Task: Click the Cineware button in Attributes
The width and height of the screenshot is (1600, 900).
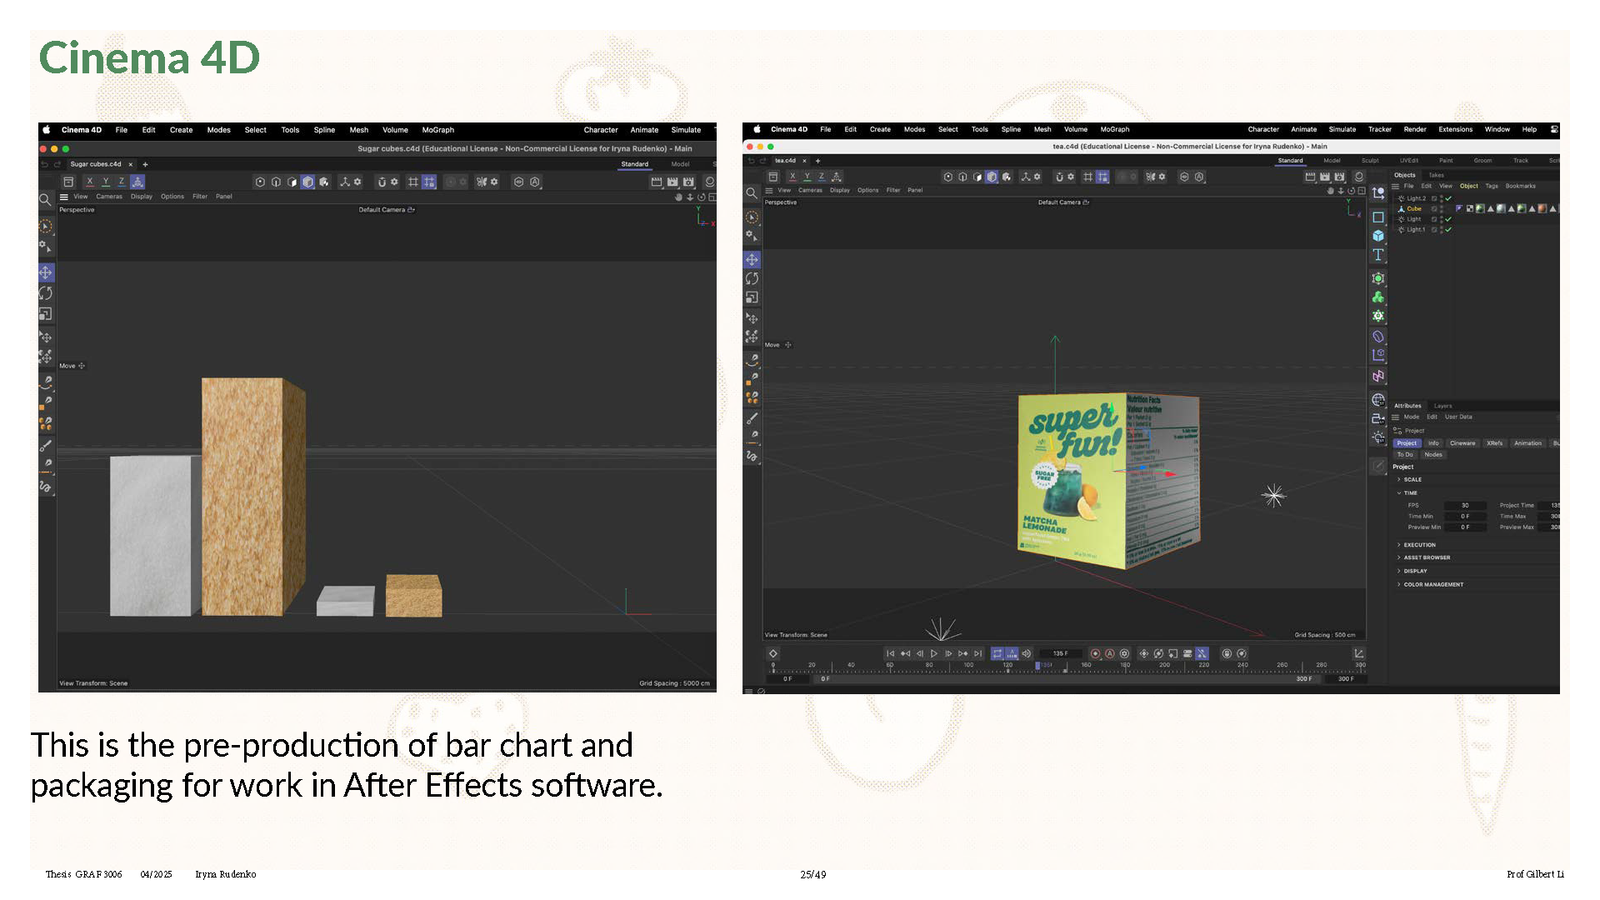Action: (1462, 443)
